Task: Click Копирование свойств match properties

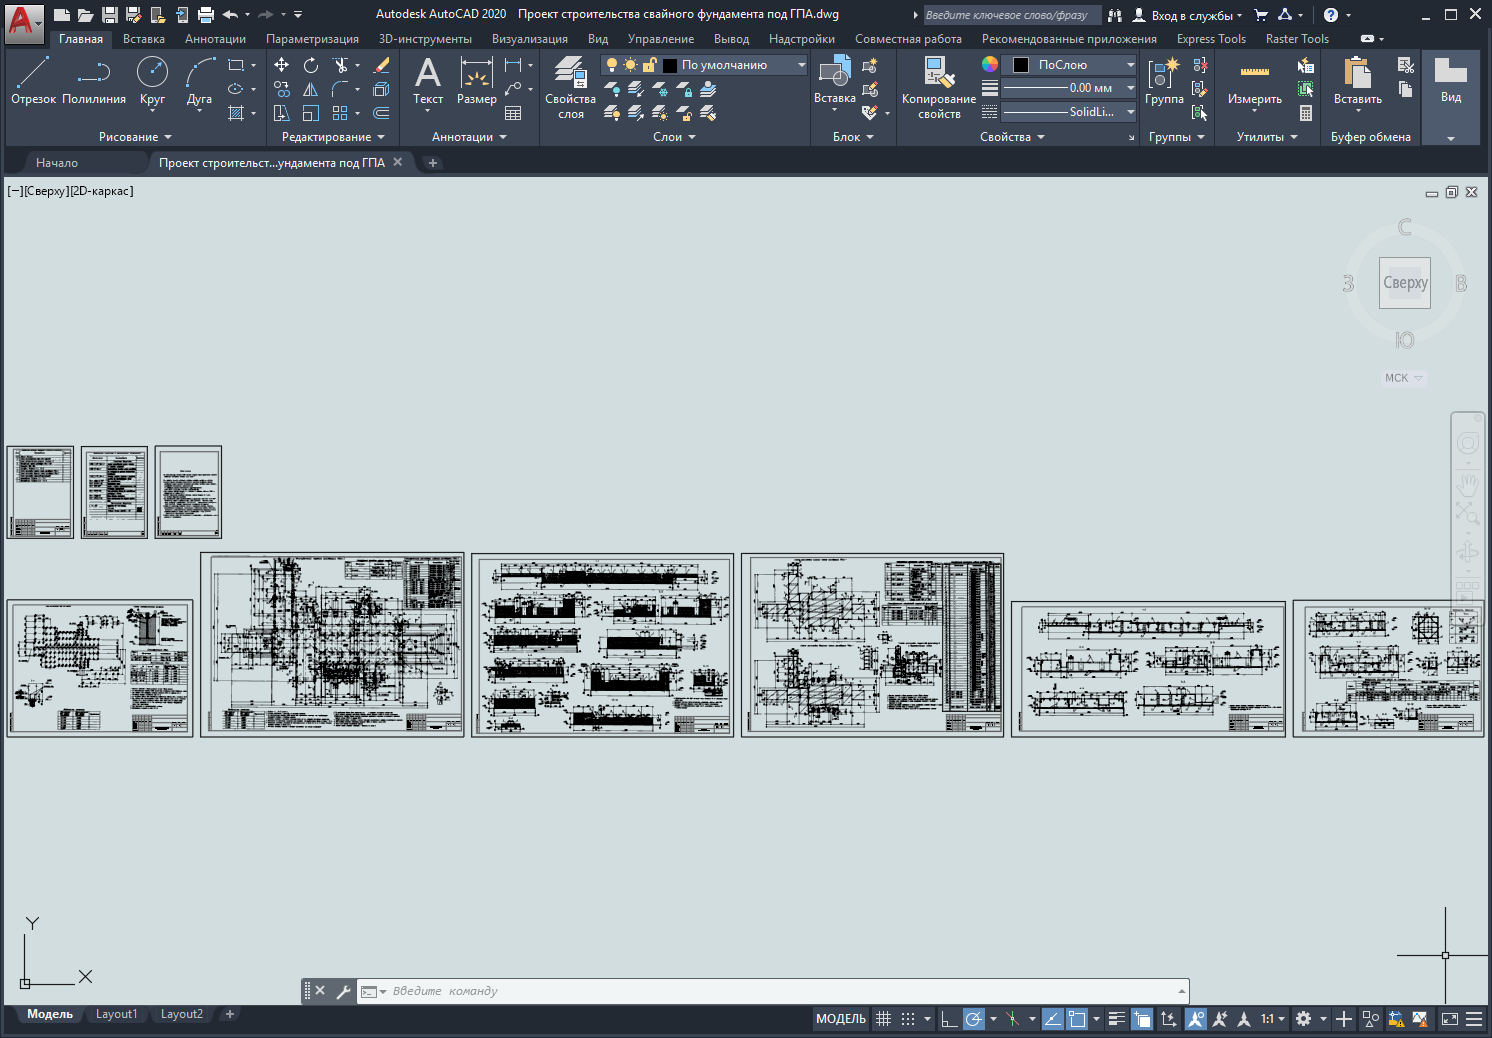Action: coord(938,88)
